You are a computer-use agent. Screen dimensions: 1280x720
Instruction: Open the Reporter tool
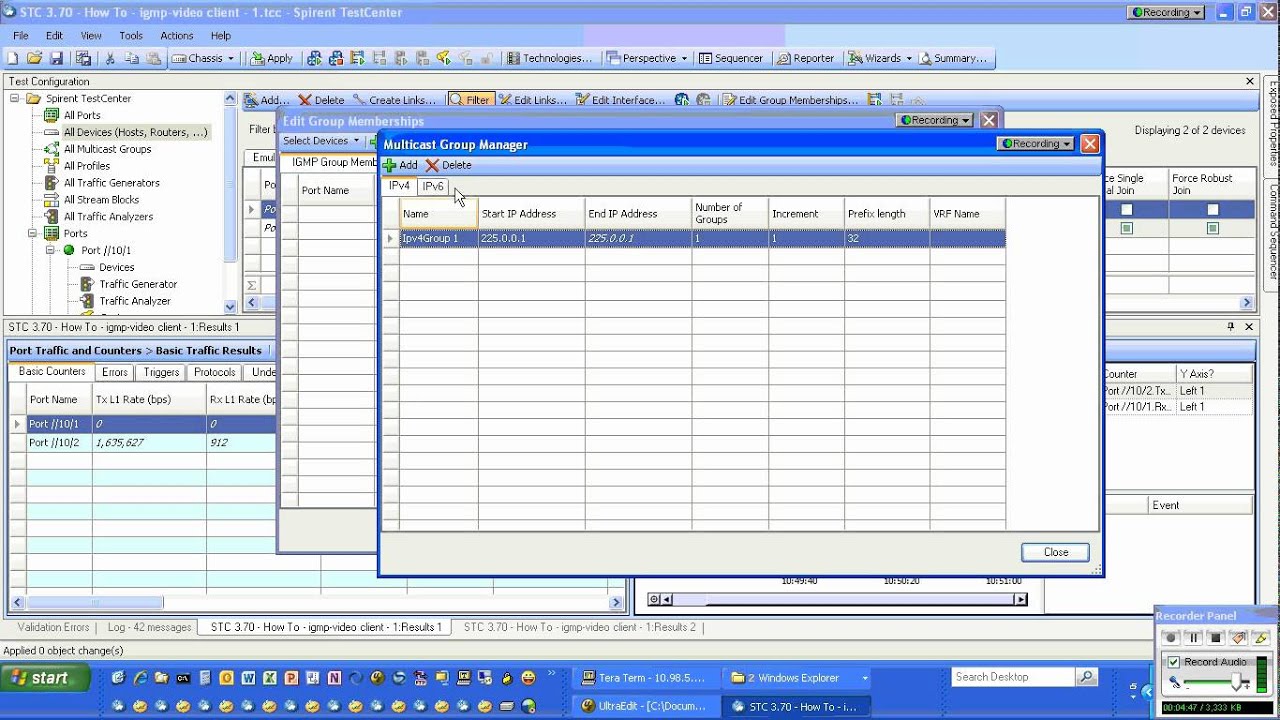(806, 58)
